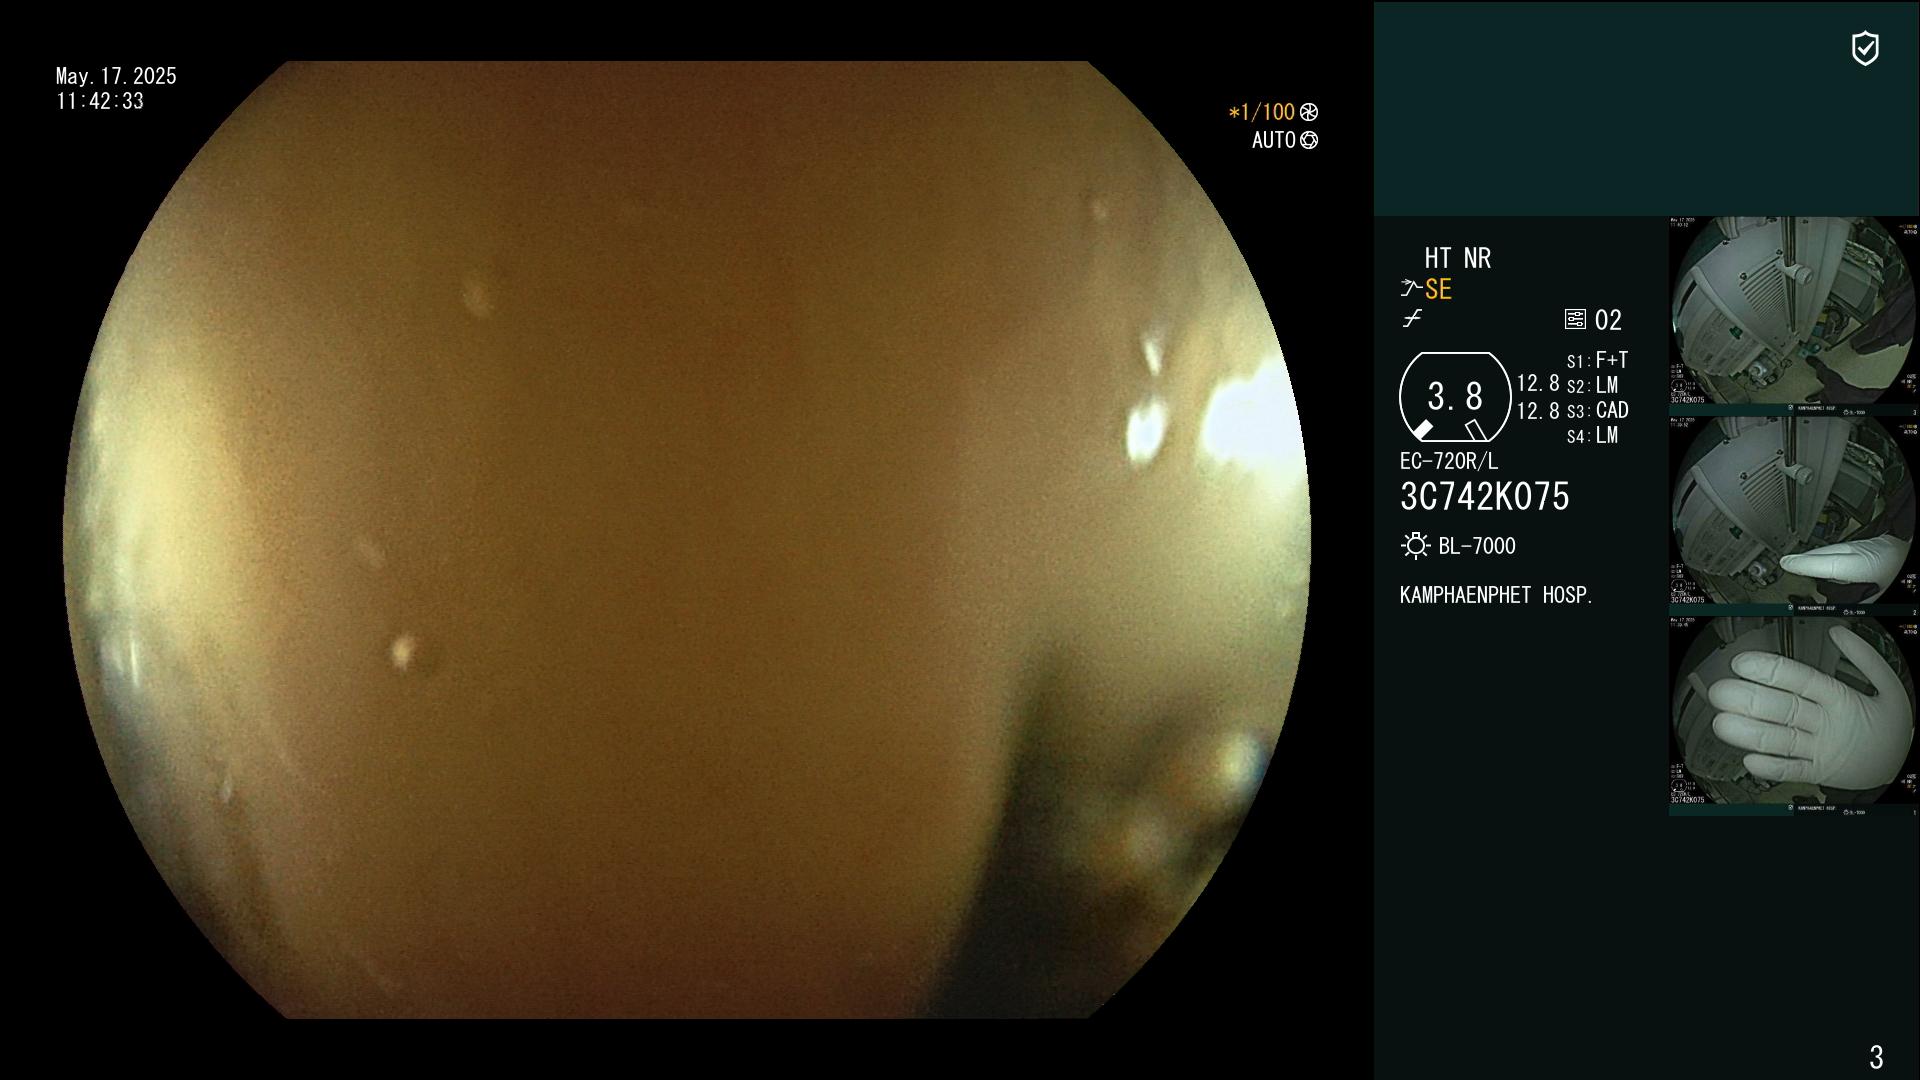Click the BL-7000 light source label

pyautogui.click(x=1477, y=546)
